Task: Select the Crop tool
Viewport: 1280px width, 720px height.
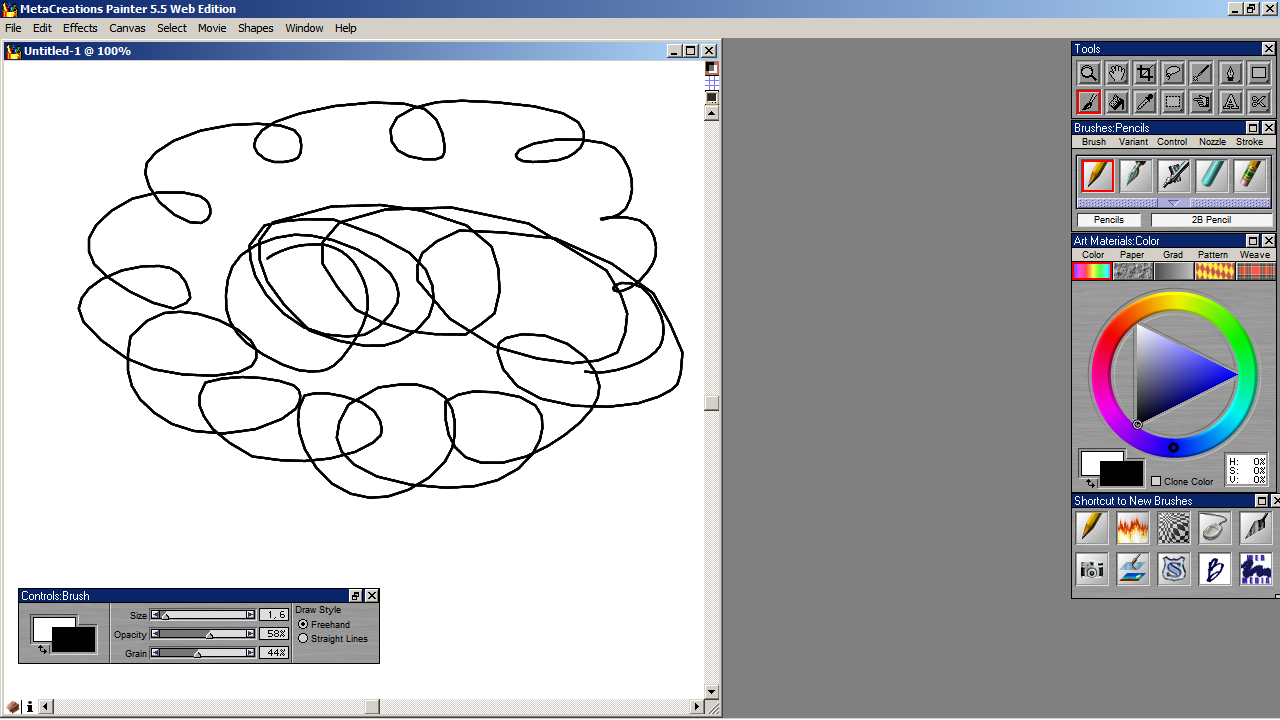Action: click(1145, 73)
